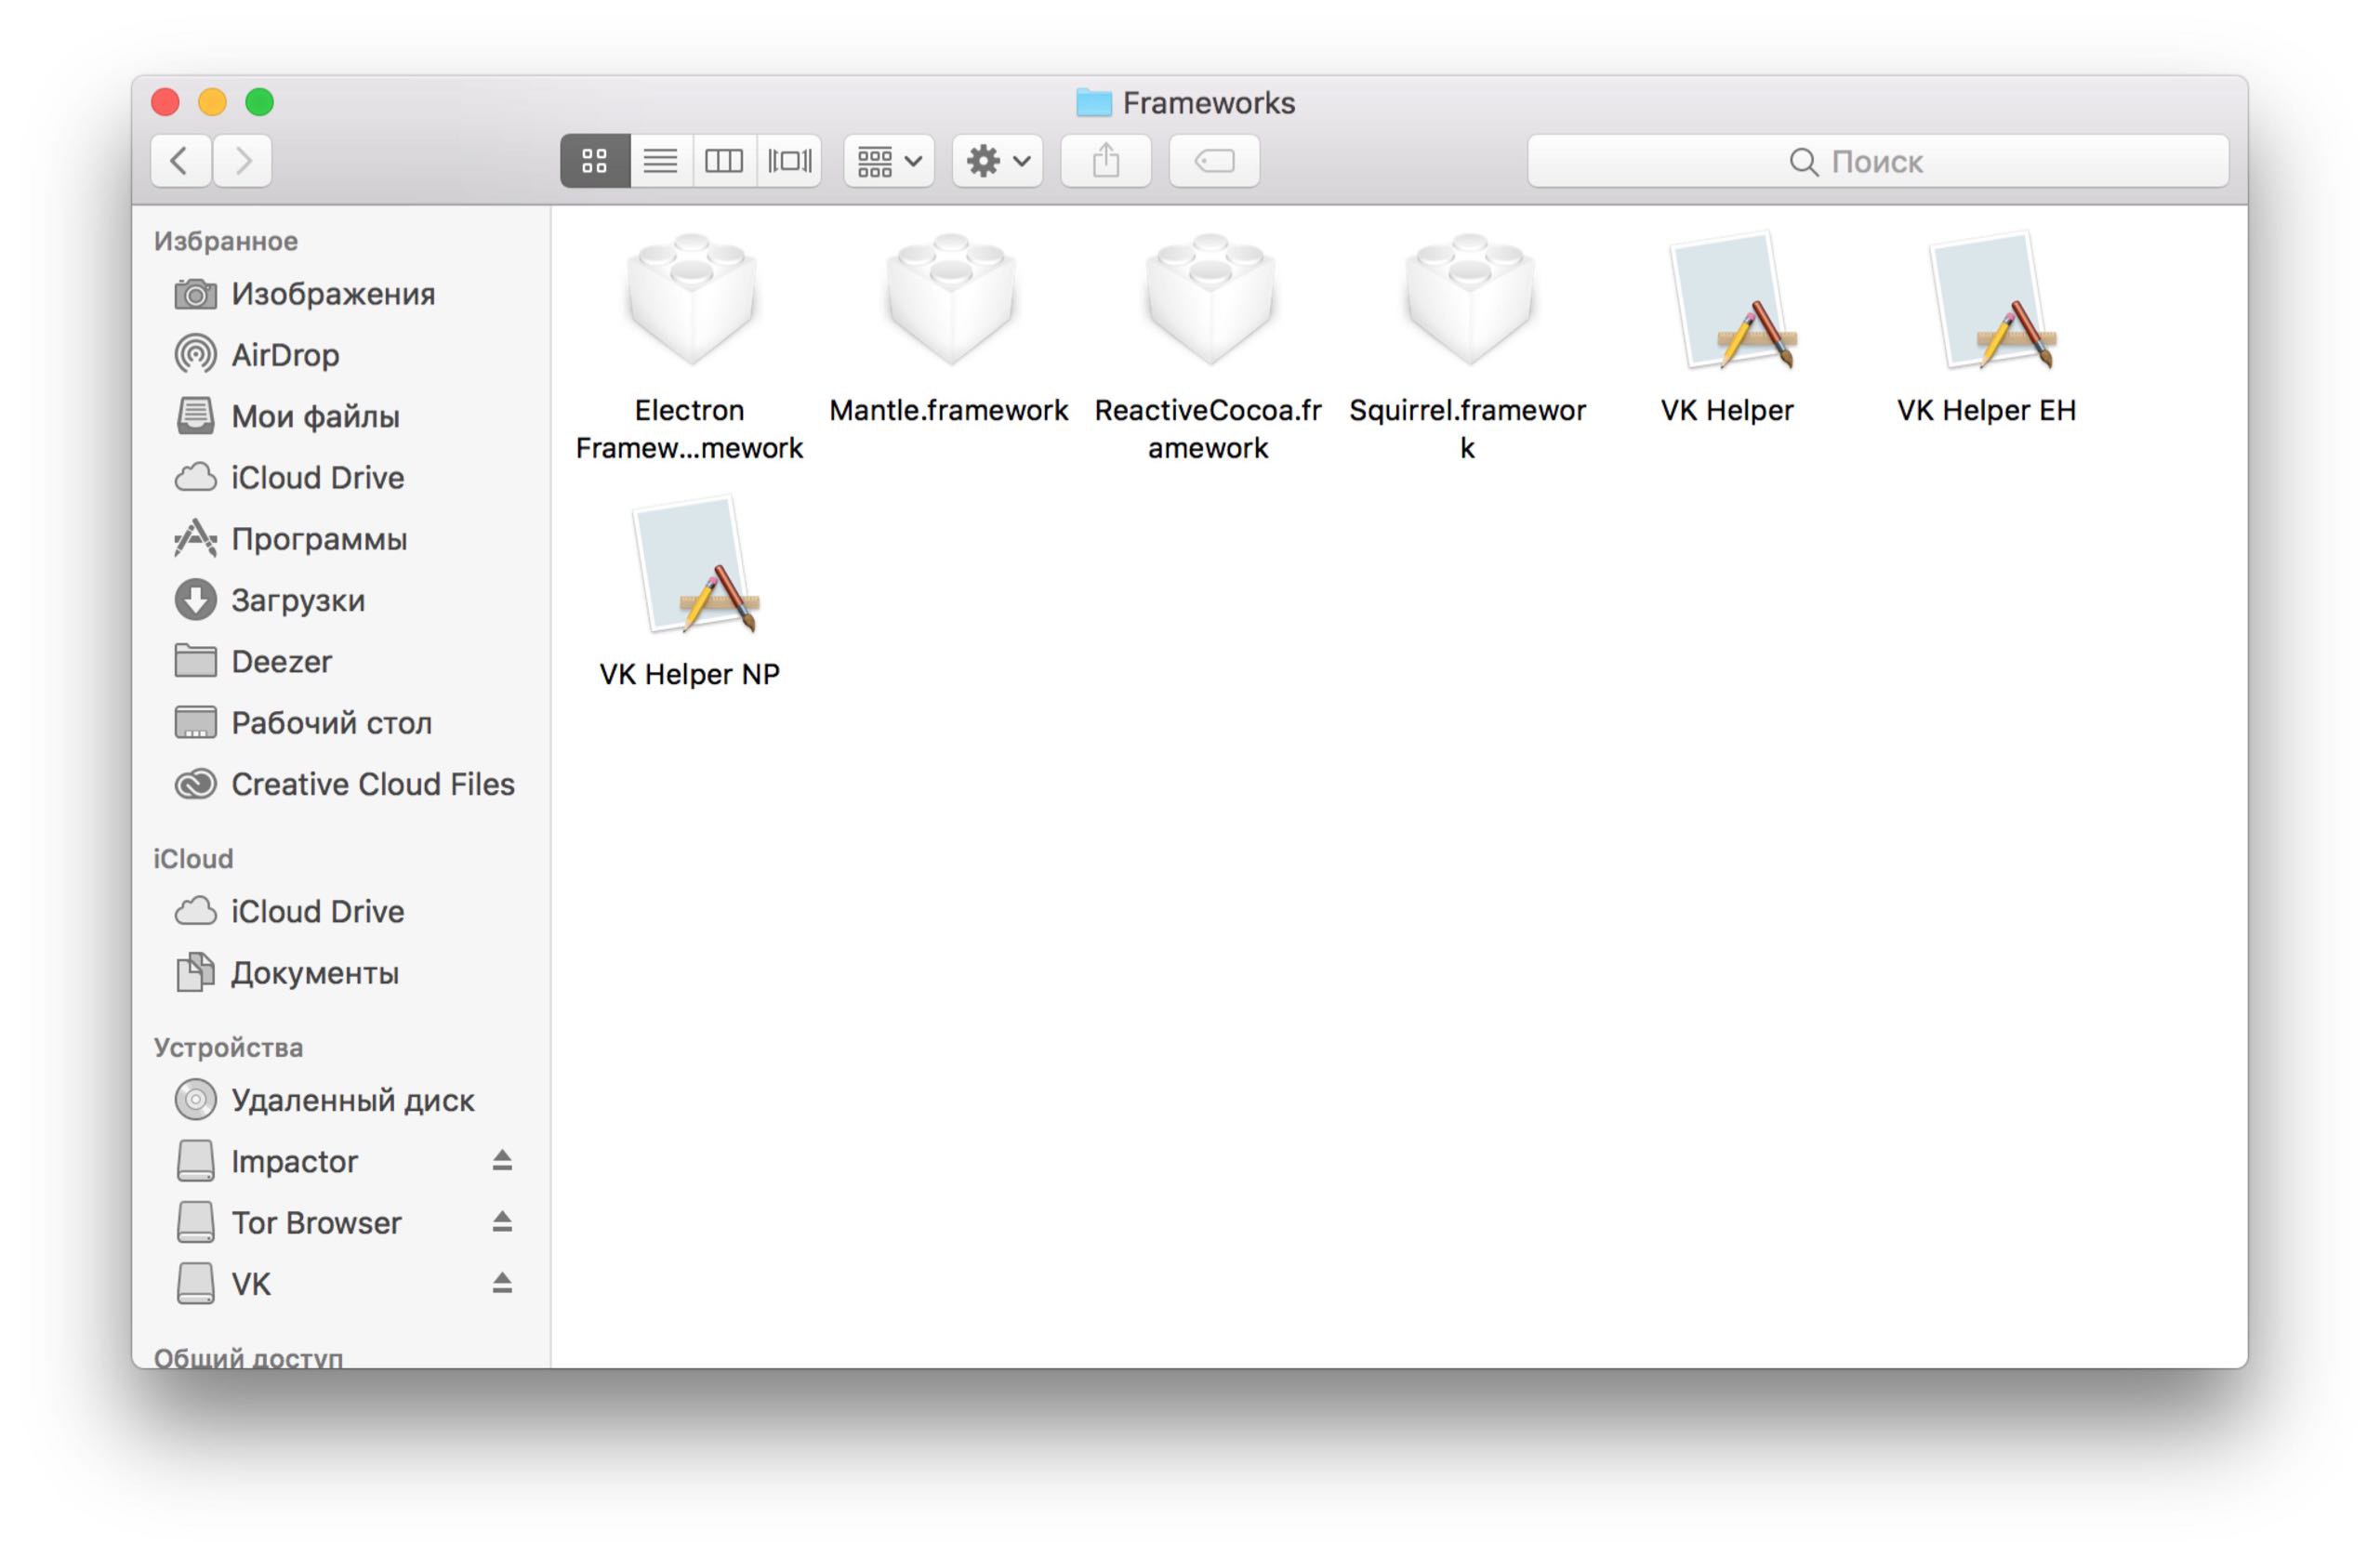The width and height of the screenshot is (2380, 1557).
Task: Switch to list view mode
Action: [660, 161]
